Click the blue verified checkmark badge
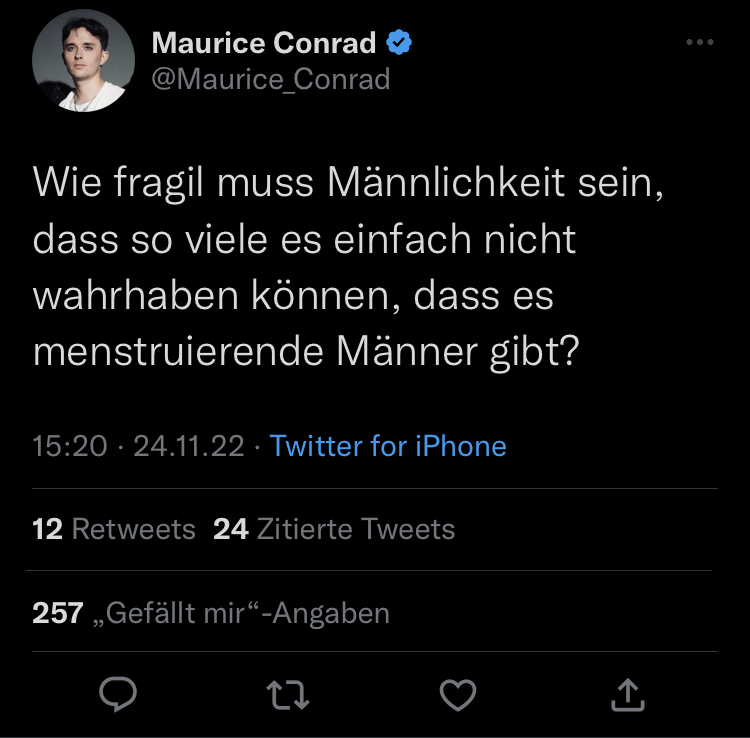The image size is (750, 738). [x=400, y=43]
